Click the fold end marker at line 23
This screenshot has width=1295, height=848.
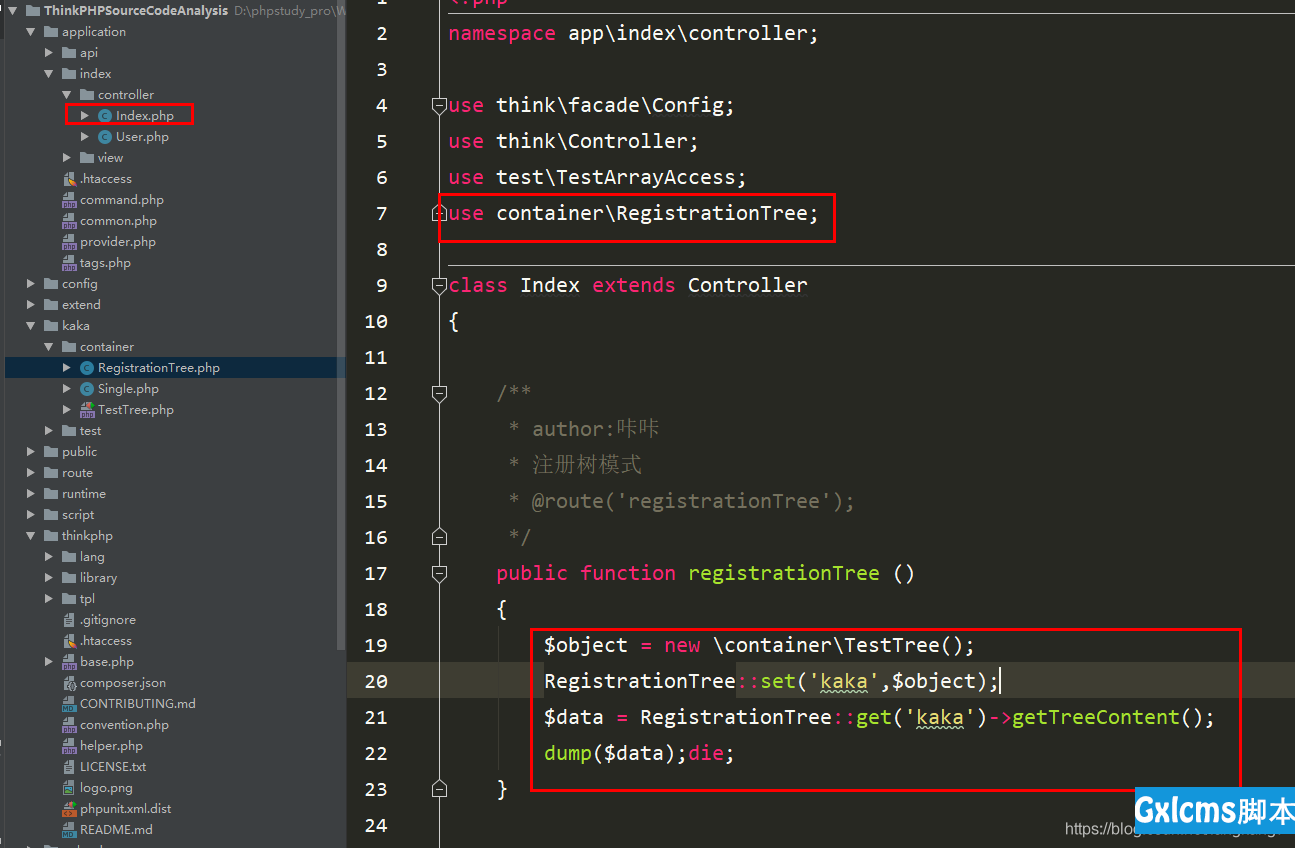[x=438, y=789]
